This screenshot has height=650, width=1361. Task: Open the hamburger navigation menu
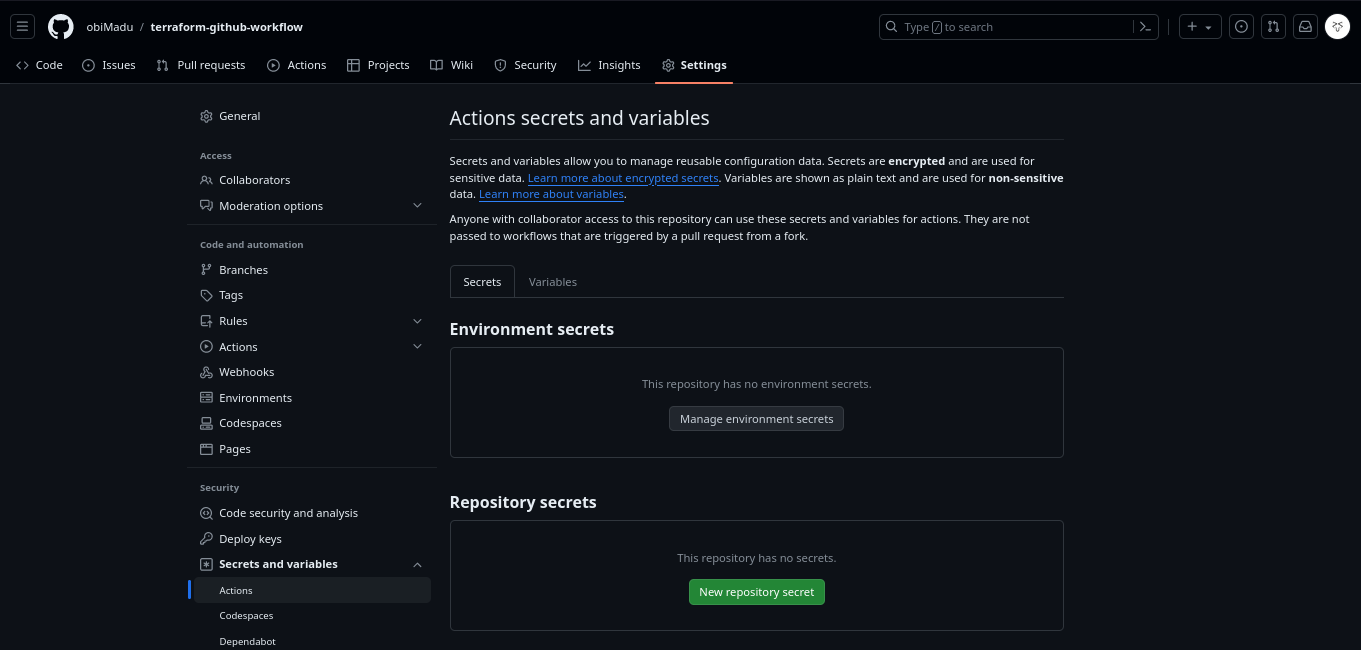pos(23,27)
